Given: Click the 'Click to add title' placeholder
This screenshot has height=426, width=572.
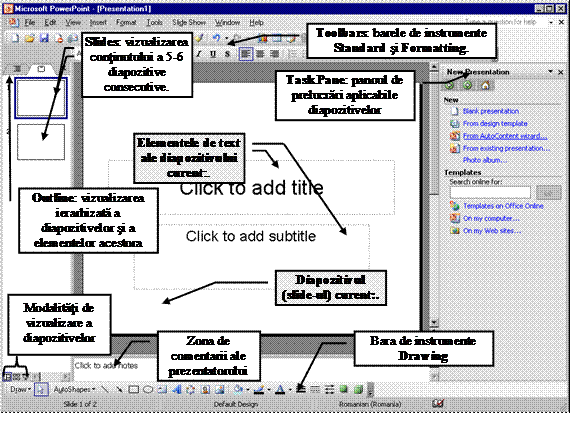Looking at the screenshot, I should (251, 188).
